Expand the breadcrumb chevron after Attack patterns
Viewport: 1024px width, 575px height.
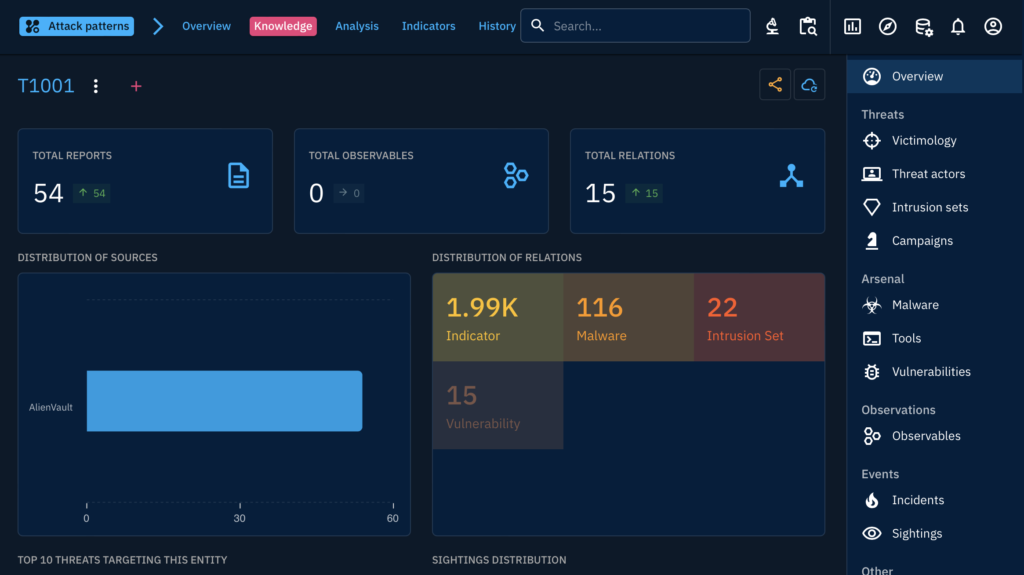158,26
